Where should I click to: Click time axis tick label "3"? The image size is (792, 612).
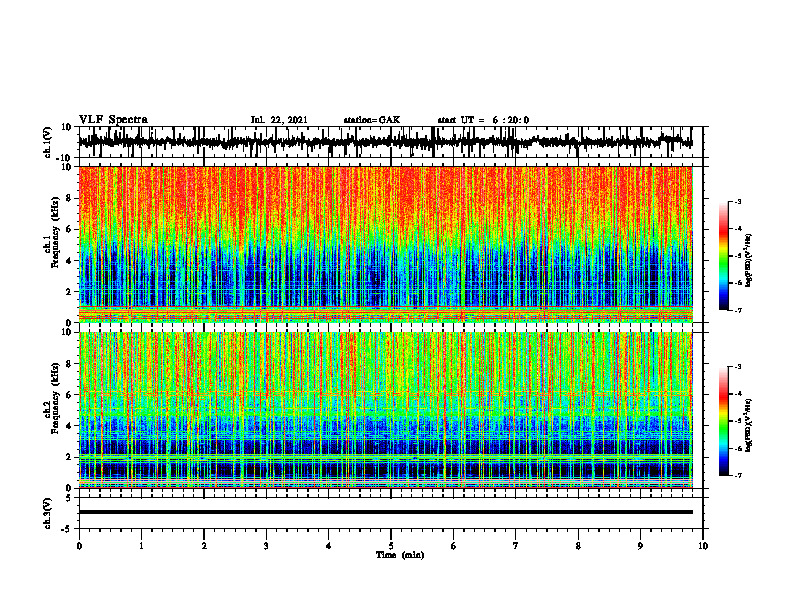pos(266,546)
